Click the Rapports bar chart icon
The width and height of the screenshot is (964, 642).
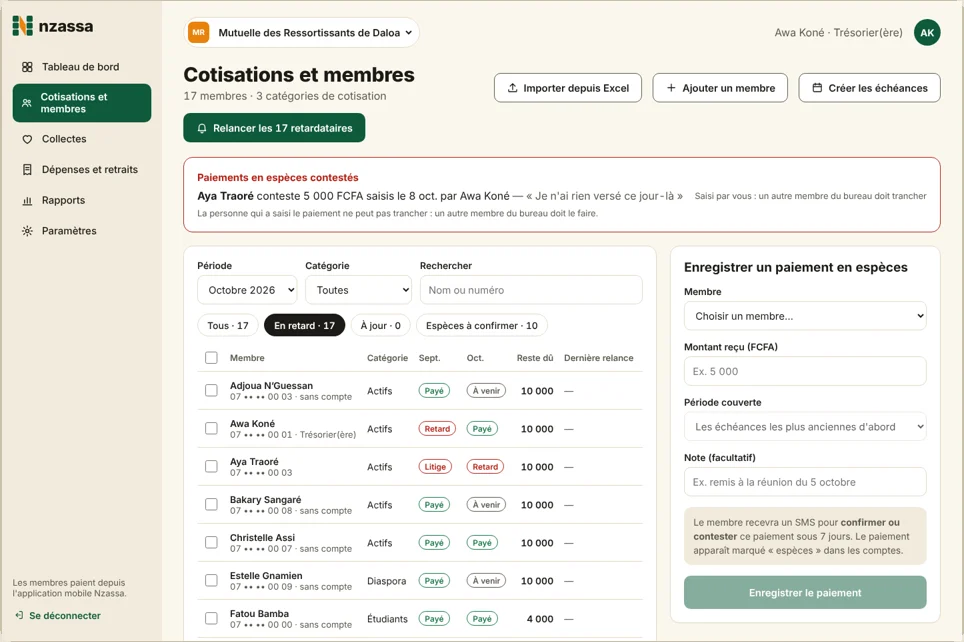[27, 200]
